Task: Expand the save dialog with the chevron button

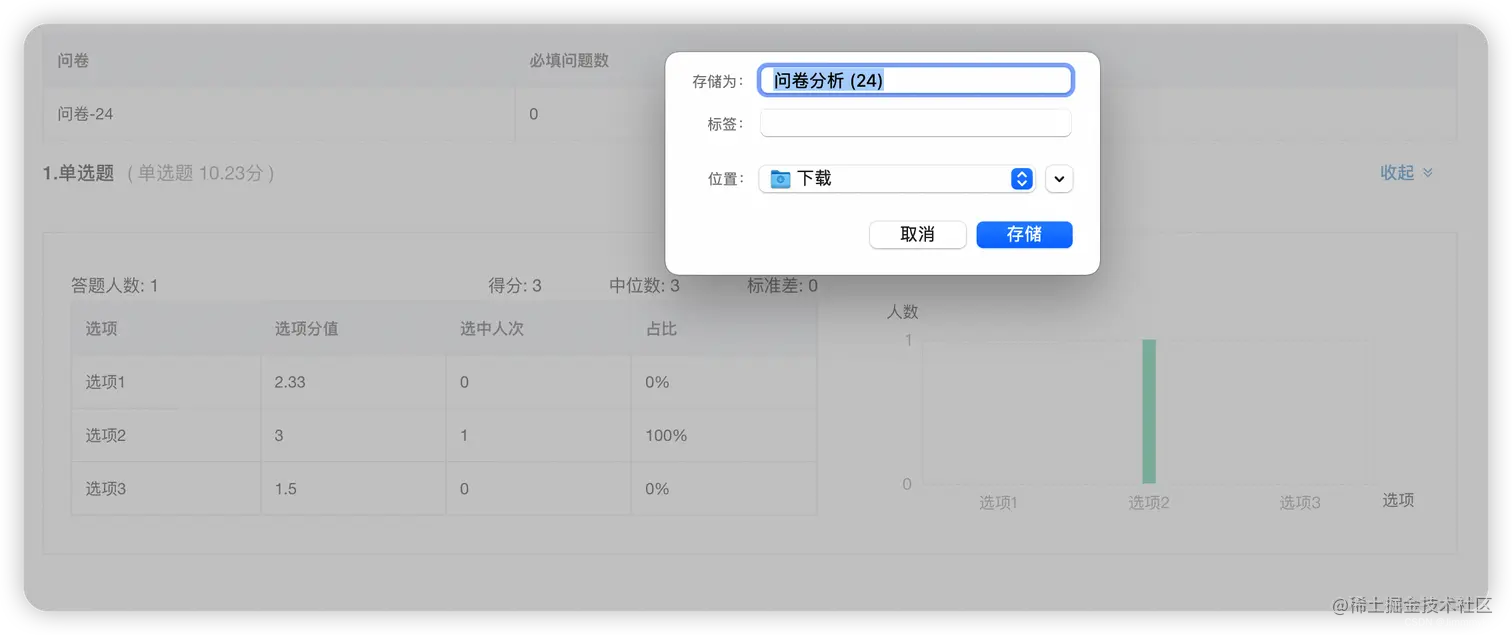Action: [1058, 179]
